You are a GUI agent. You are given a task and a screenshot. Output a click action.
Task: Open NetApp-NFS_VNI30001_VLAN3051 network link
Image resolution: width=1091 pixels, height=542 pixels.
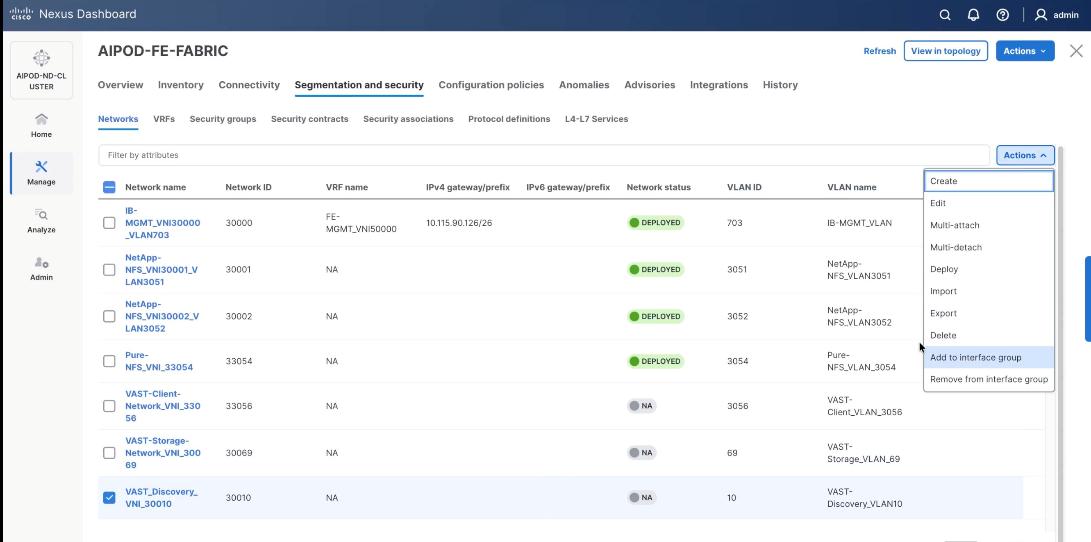pos(162,269)
